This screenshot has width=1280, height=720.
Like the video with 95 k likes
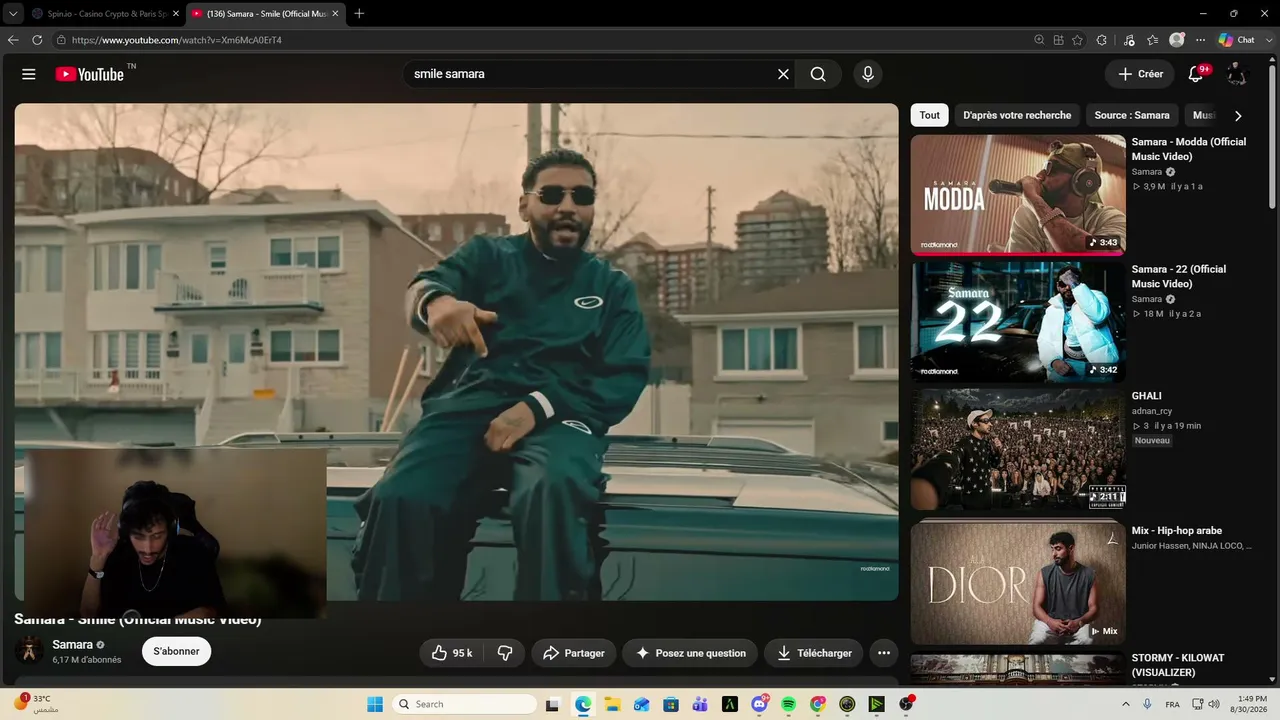[x=451, y=653]
